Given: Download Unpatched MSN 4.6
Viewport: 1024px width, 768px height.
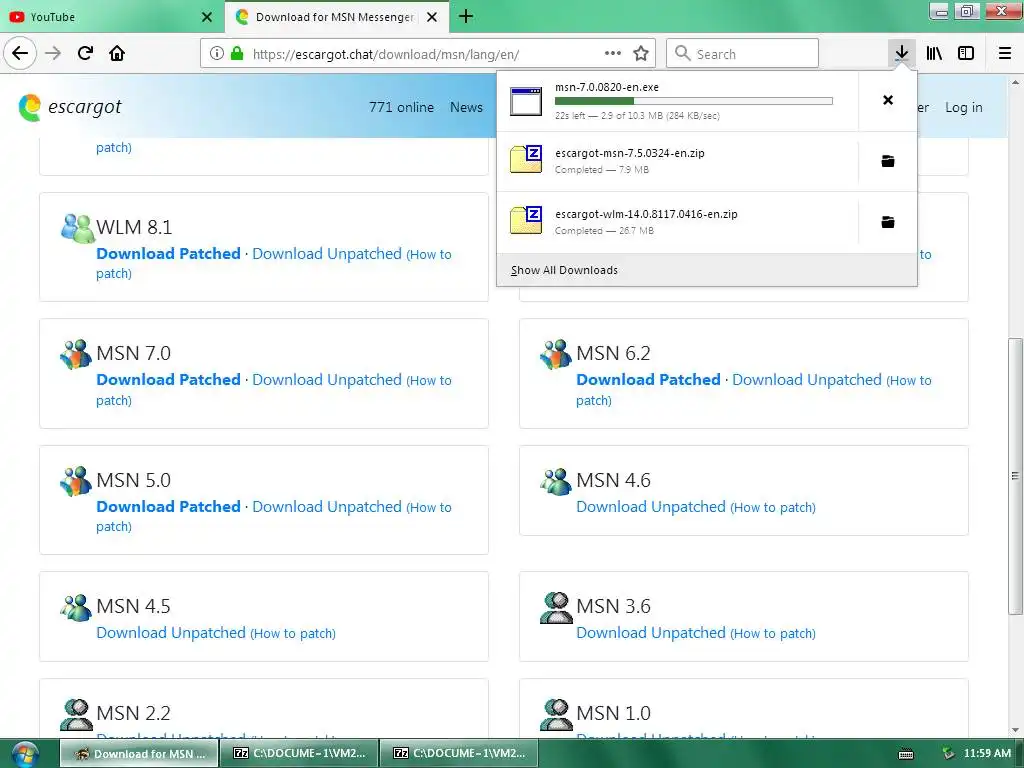Looking at the screenshot, I should 650,507.
